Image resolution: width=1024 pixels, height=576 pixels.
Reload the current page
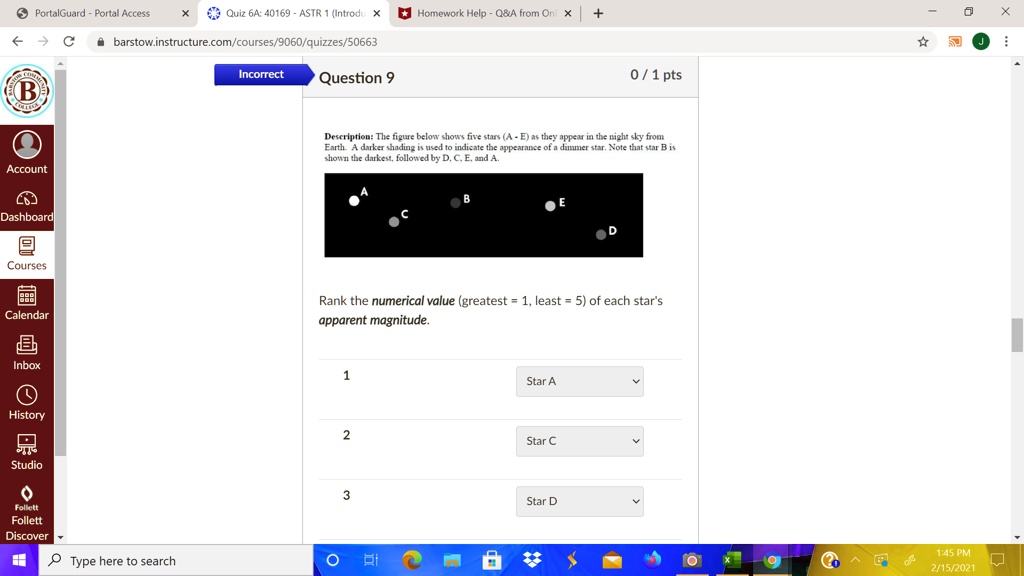tap(69, 42)
